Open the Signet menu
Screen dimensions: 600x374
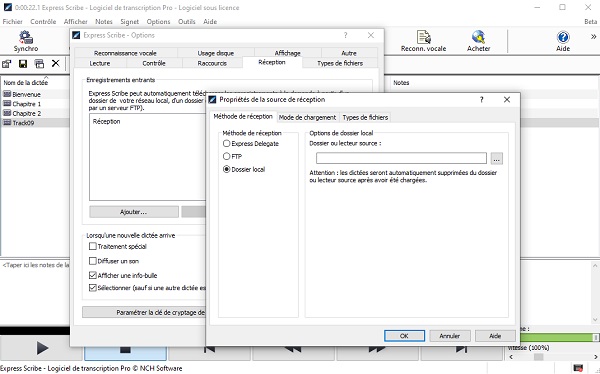click(129, 22)
